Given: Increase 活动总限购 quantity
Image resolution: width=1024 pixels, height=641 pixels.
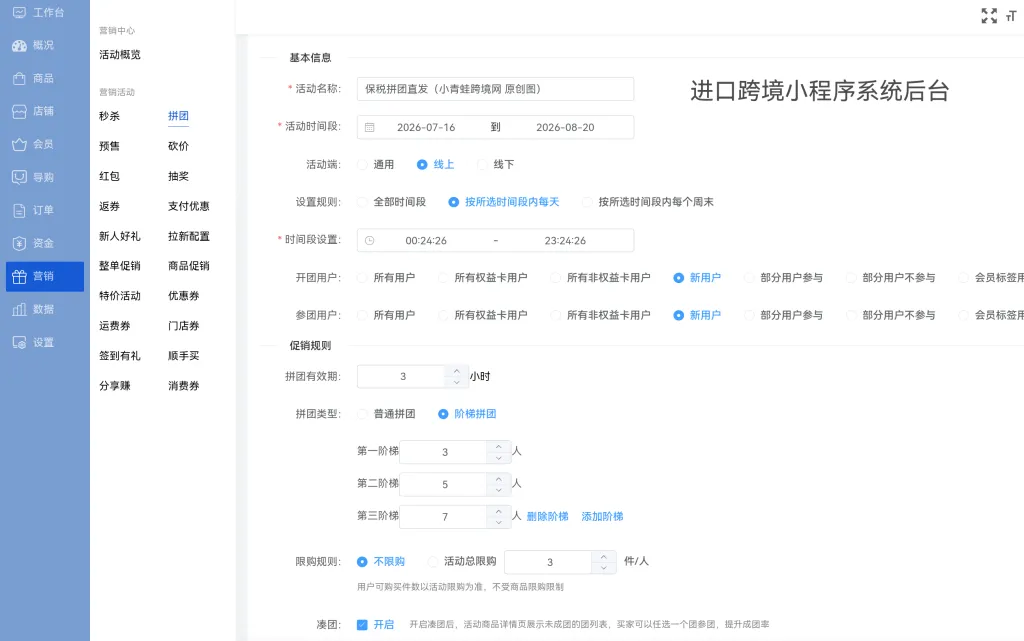Looking at the screenshot, I should (603, 557).
